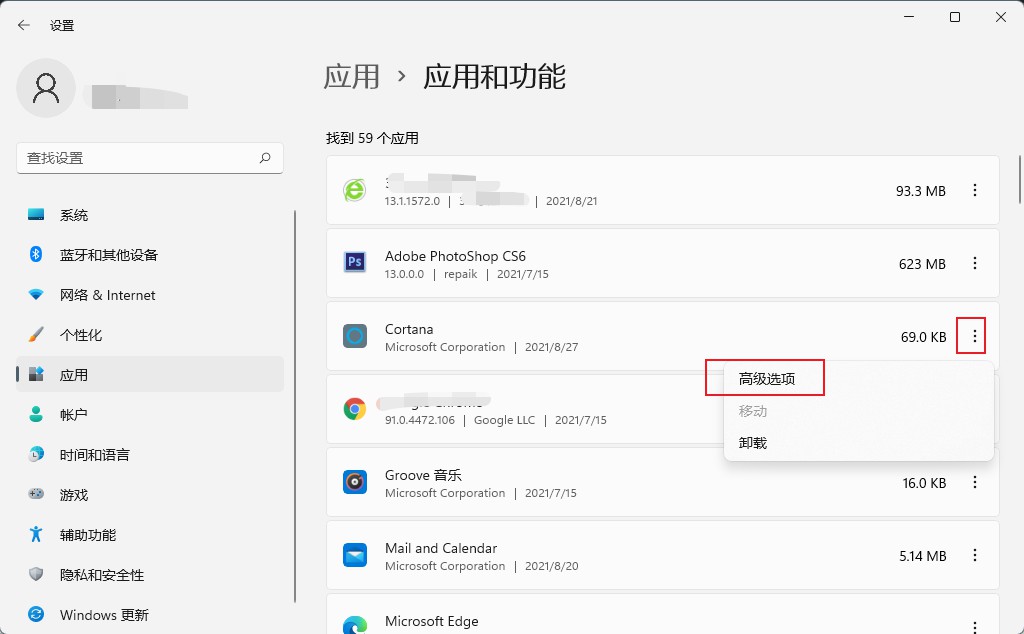
Task: Click the Microsoft Edge app icon
Action: [355, 624]
